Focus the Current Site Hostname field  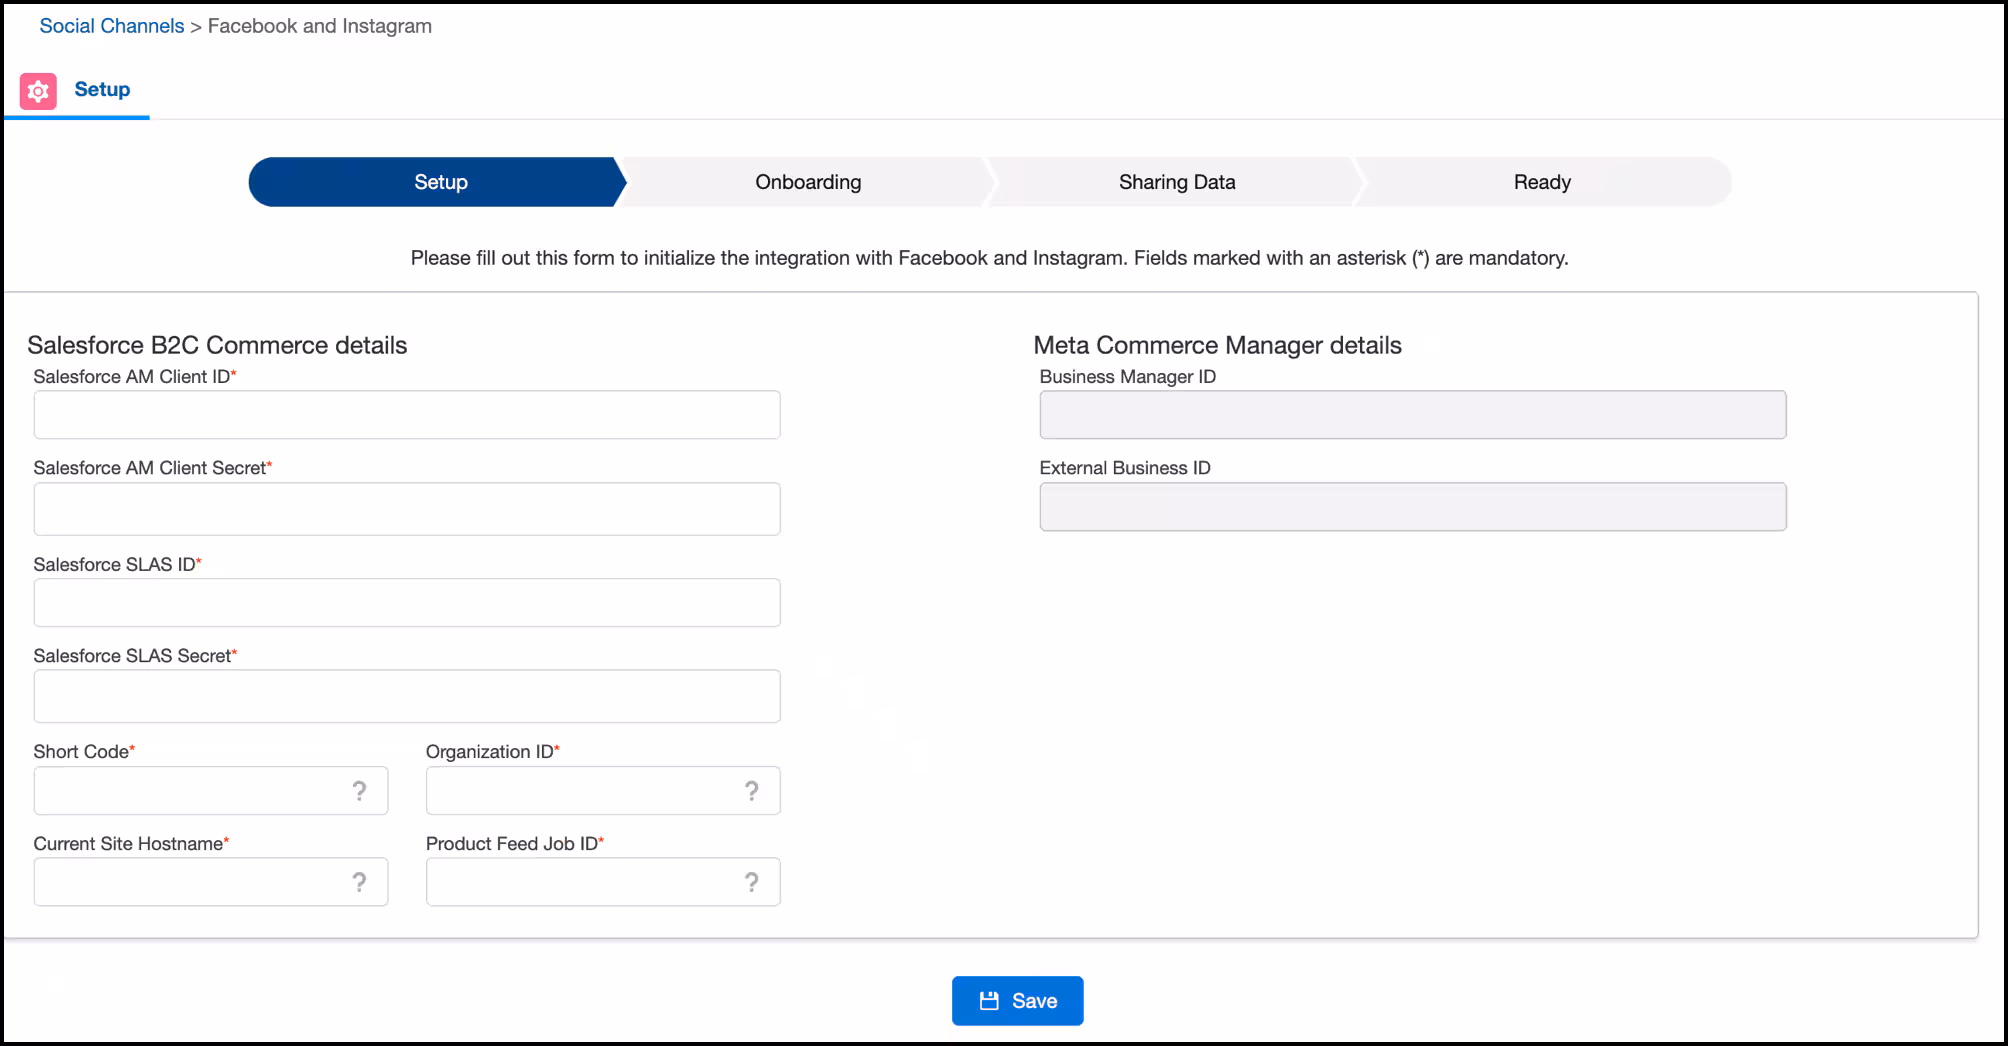click(211, 882)
